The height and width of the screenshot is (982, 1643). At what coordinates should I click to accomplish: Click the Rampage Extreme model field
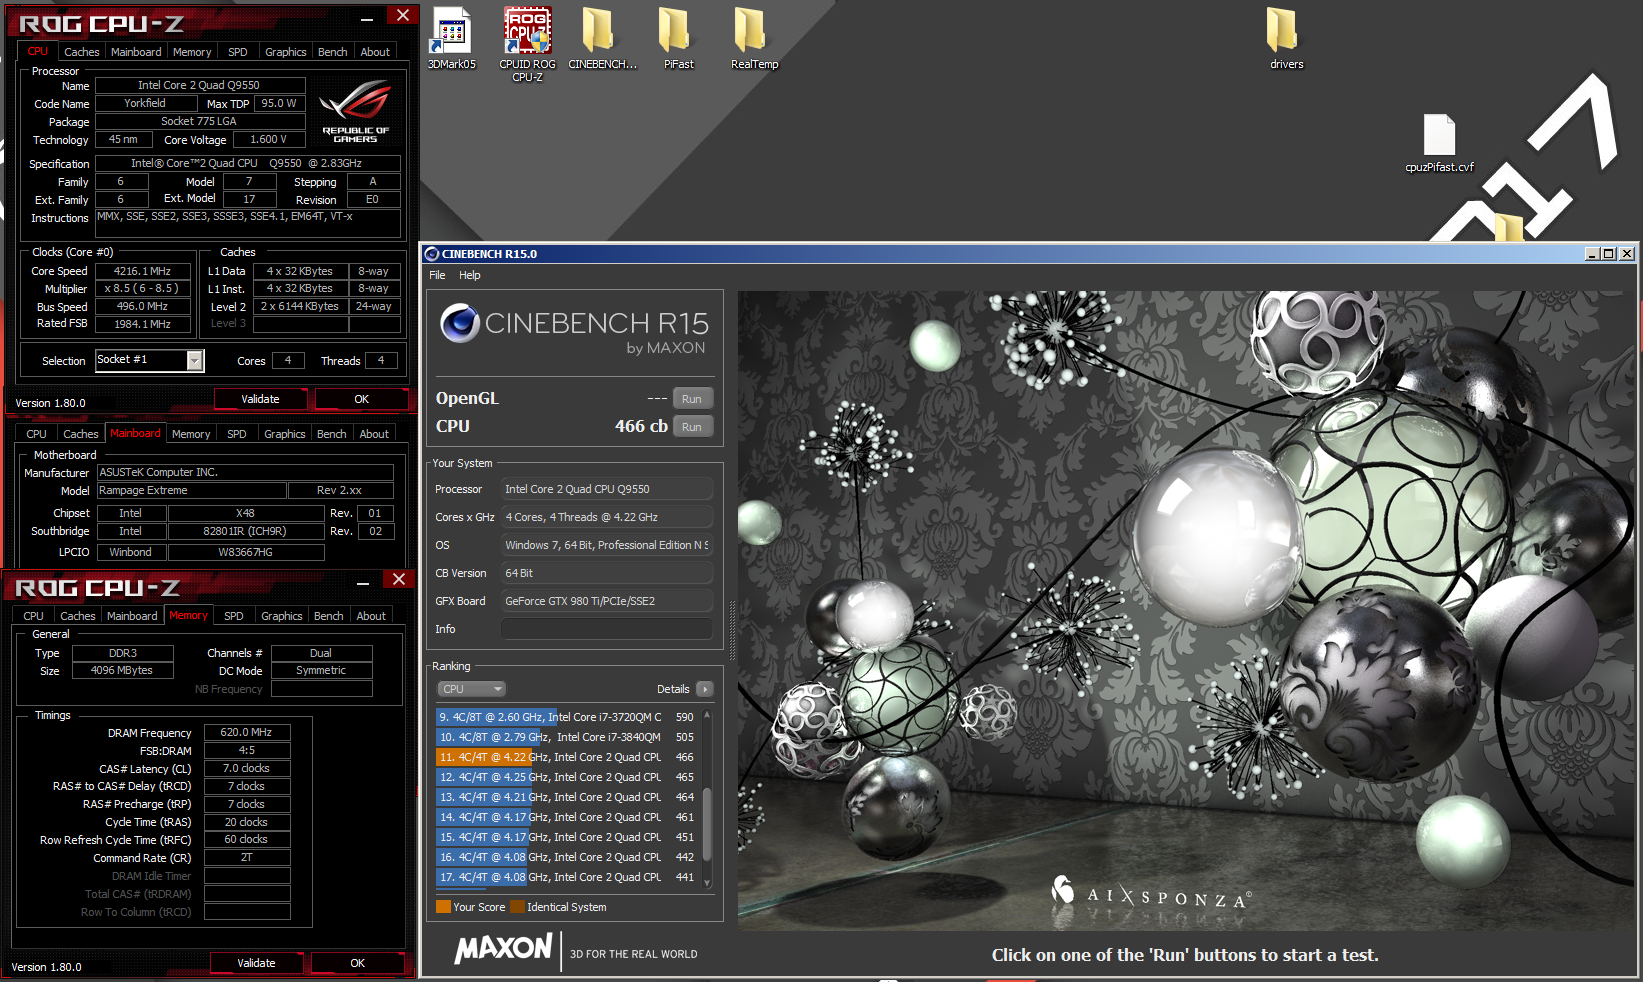(191, 490)
